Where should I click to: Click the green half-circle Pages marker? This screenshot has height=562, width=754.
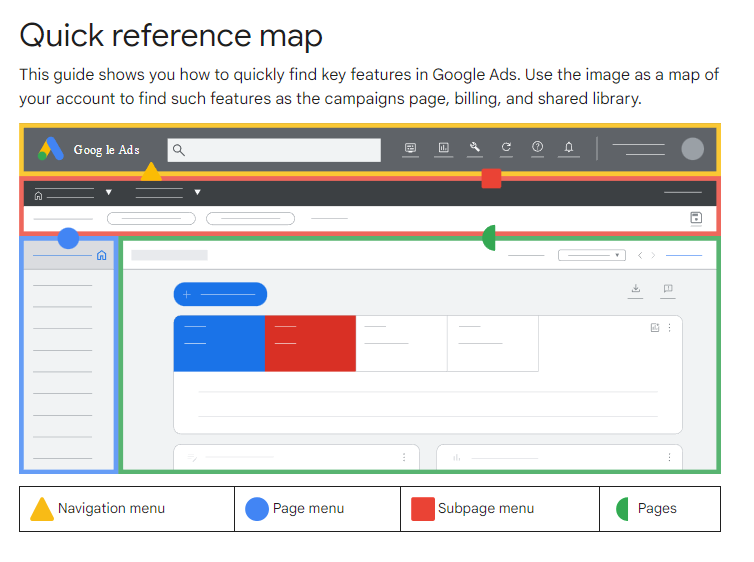tap(489, 237)
